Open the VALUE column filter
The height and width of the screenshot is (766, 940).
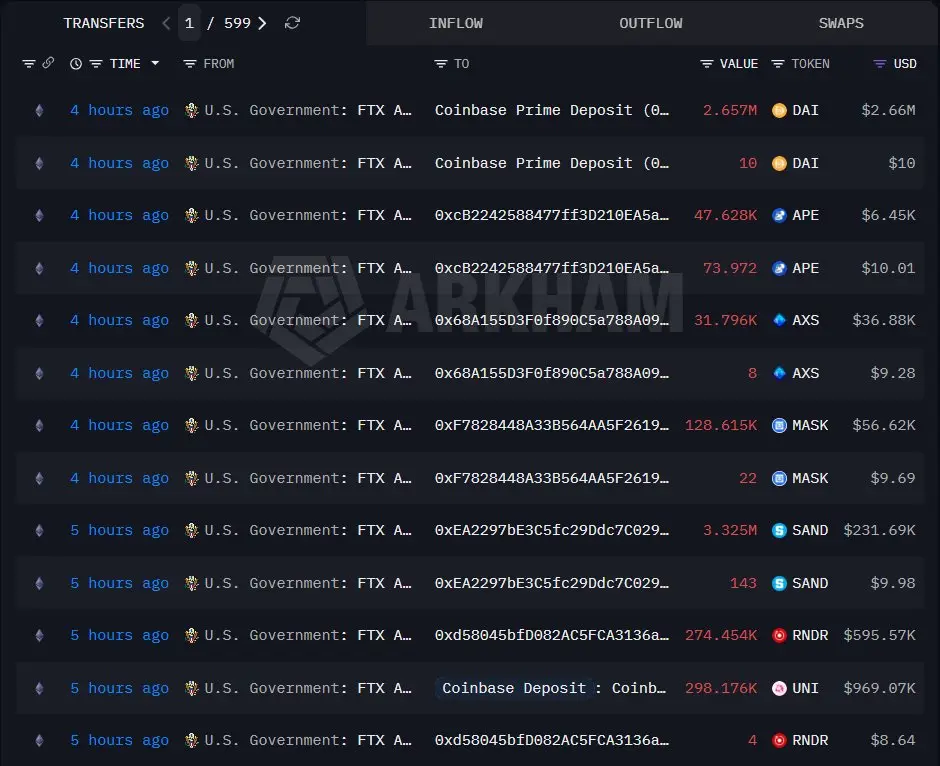707,64
